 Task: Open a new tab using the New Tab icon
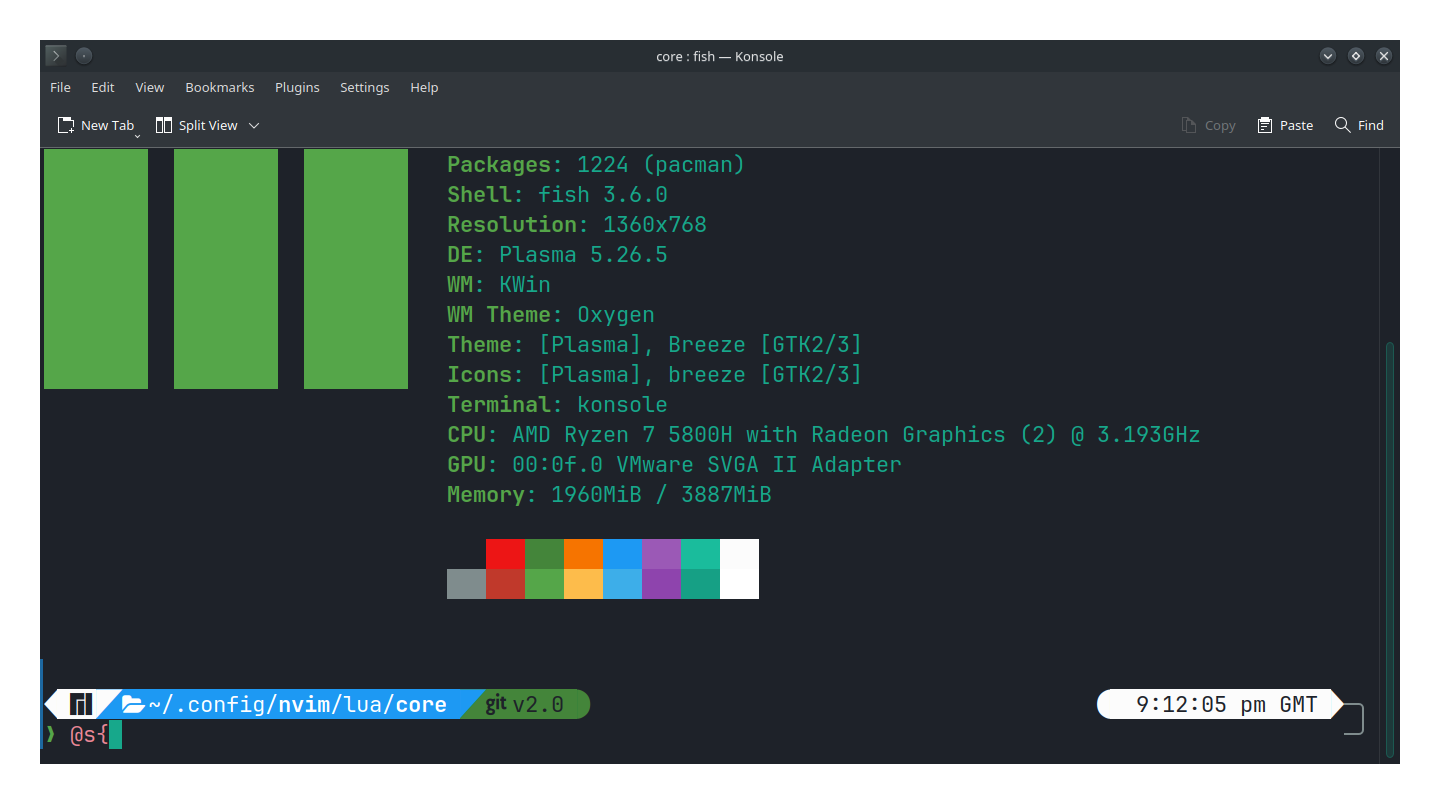point(65,124)
